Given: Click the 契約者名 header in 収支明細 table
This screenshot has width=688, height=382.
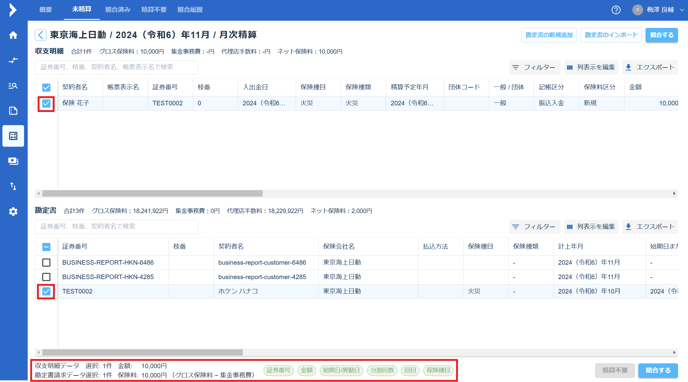Looking at the screenshot, I should [75, 87].
